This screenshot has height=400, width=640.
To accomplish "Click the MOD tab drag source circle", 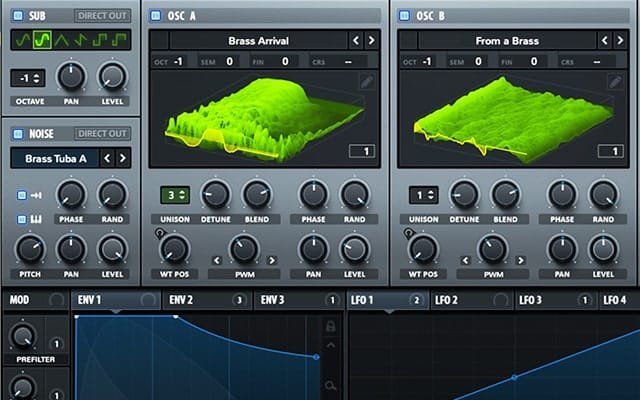I will (x=56, y=300).
